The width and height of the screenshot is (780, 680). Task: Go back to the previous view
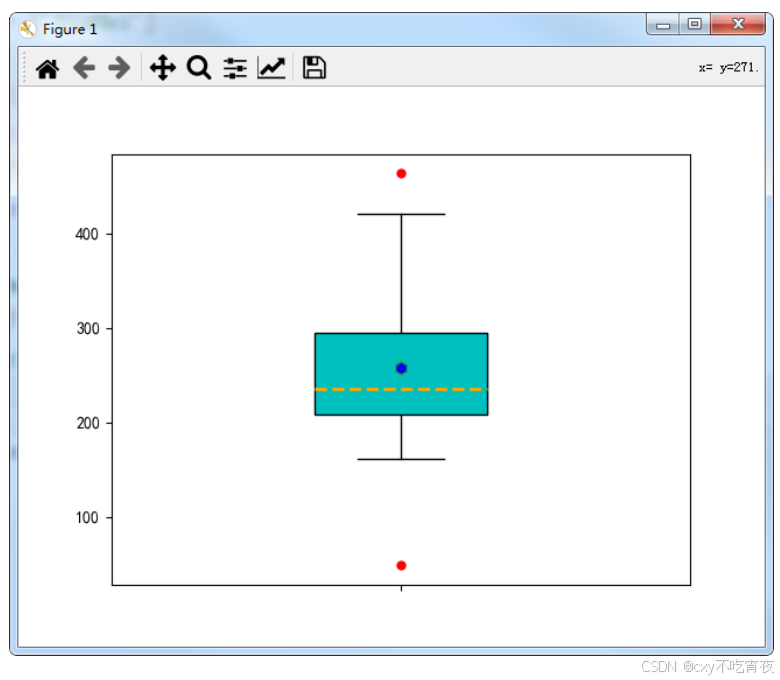(84, 68)
